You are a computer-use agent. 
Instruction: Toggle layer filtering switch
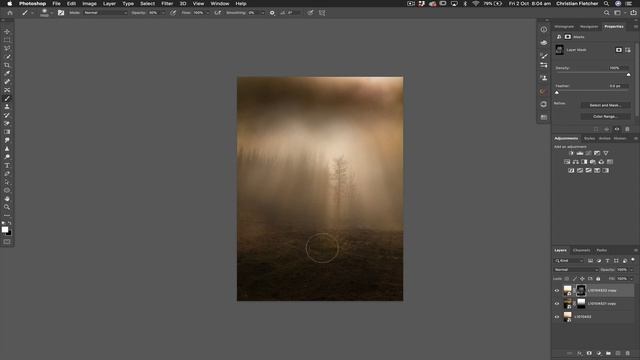pyautogui.click(x=633, y=260)
